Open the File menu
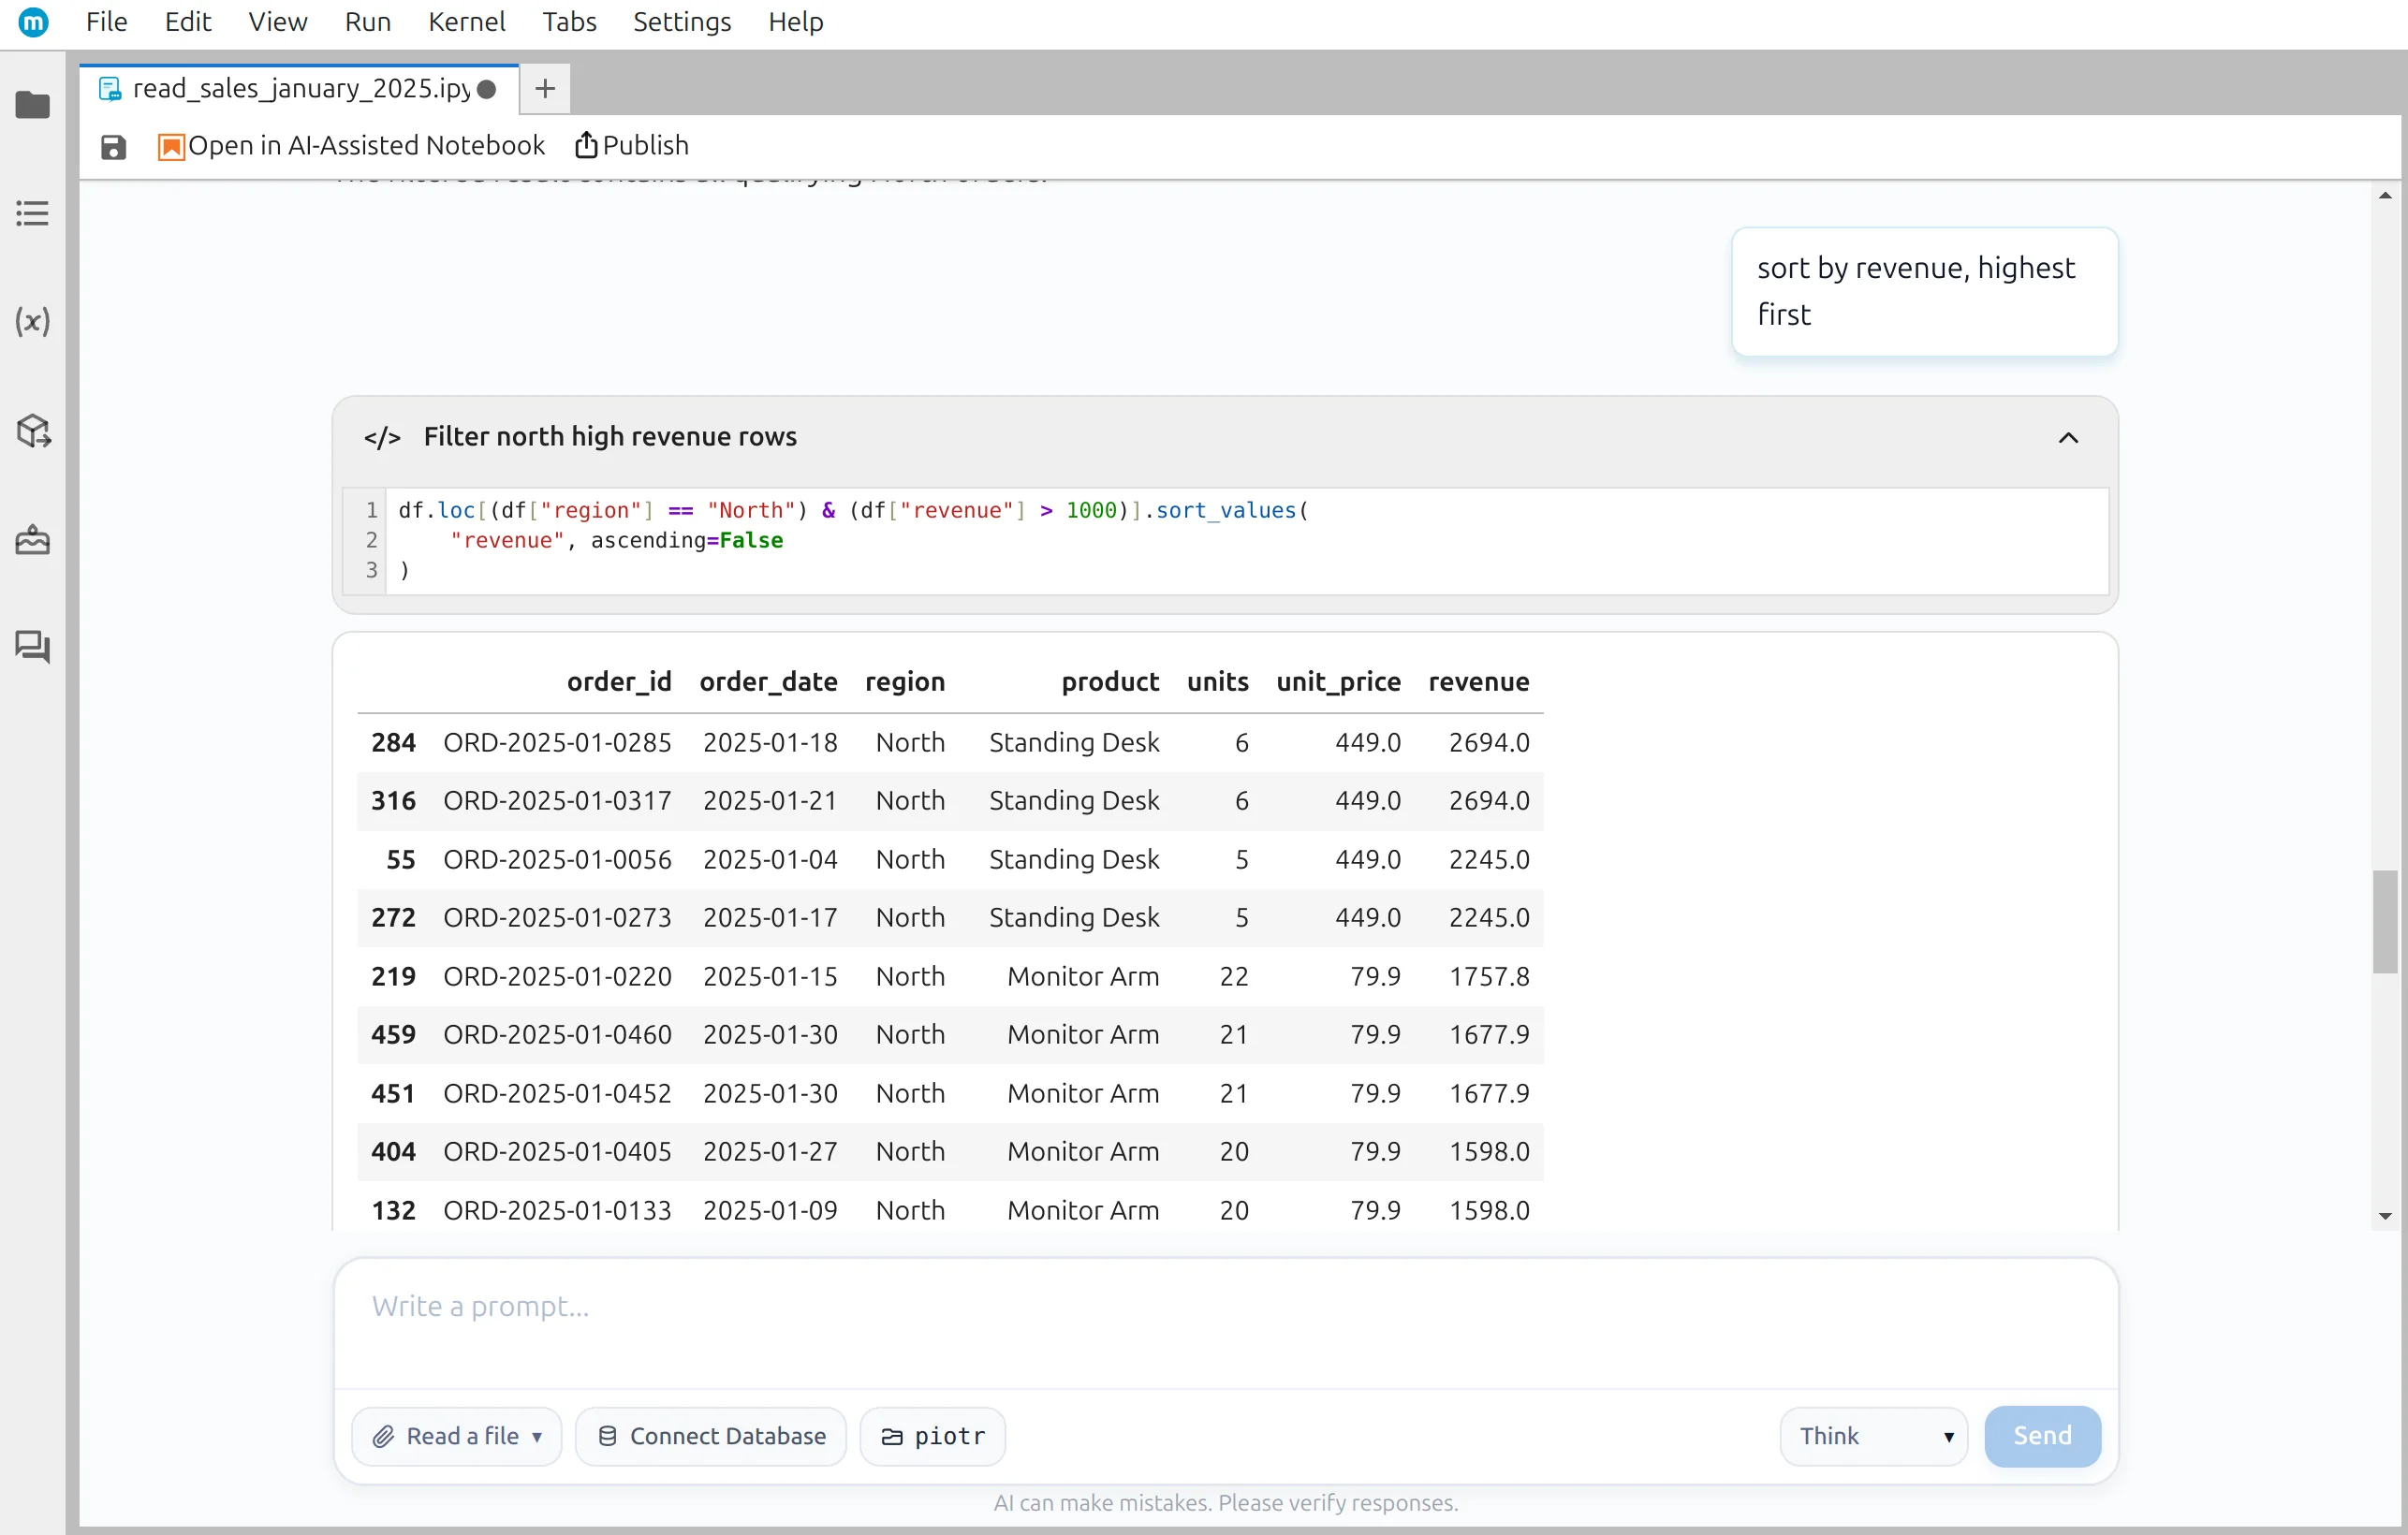Viewport: 2408px width, 1535px height. pos(106,22)
